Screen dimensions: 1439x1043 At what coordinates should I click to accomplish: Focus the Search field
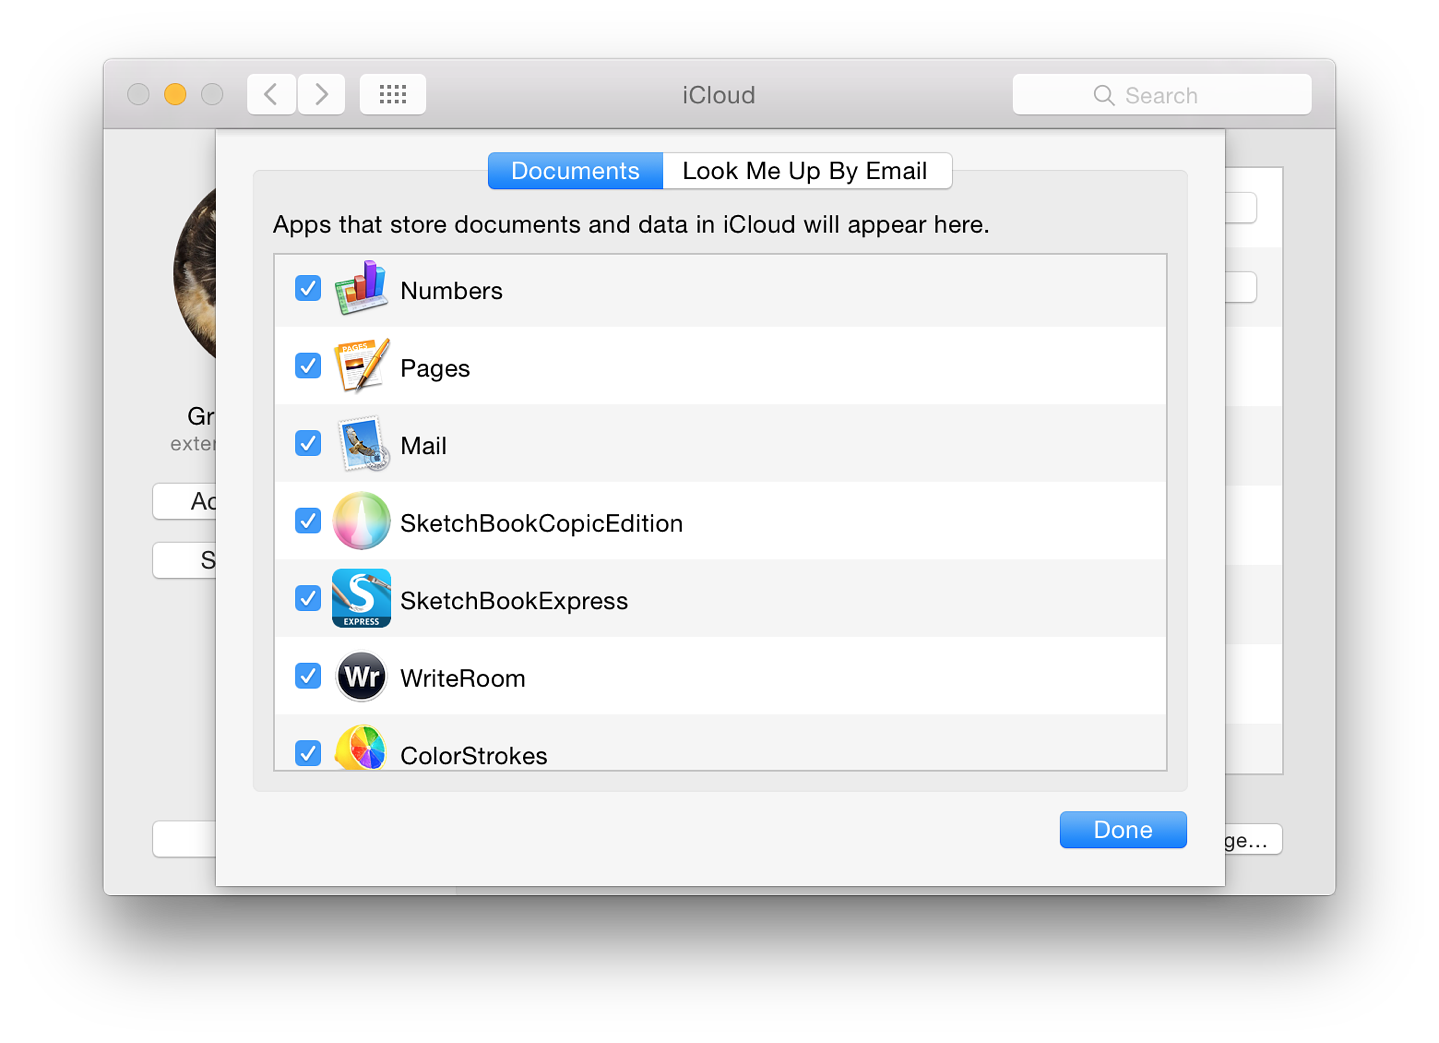coord(1162,94)
